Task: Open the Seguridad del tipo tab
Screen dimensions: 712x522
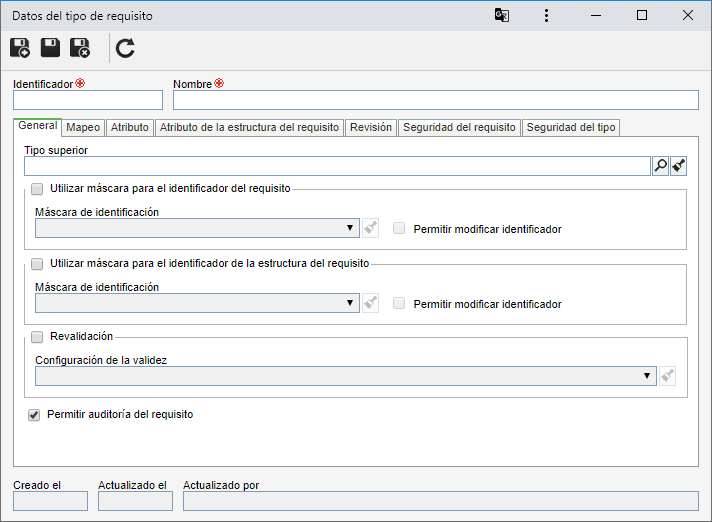Action: [571, 128]
